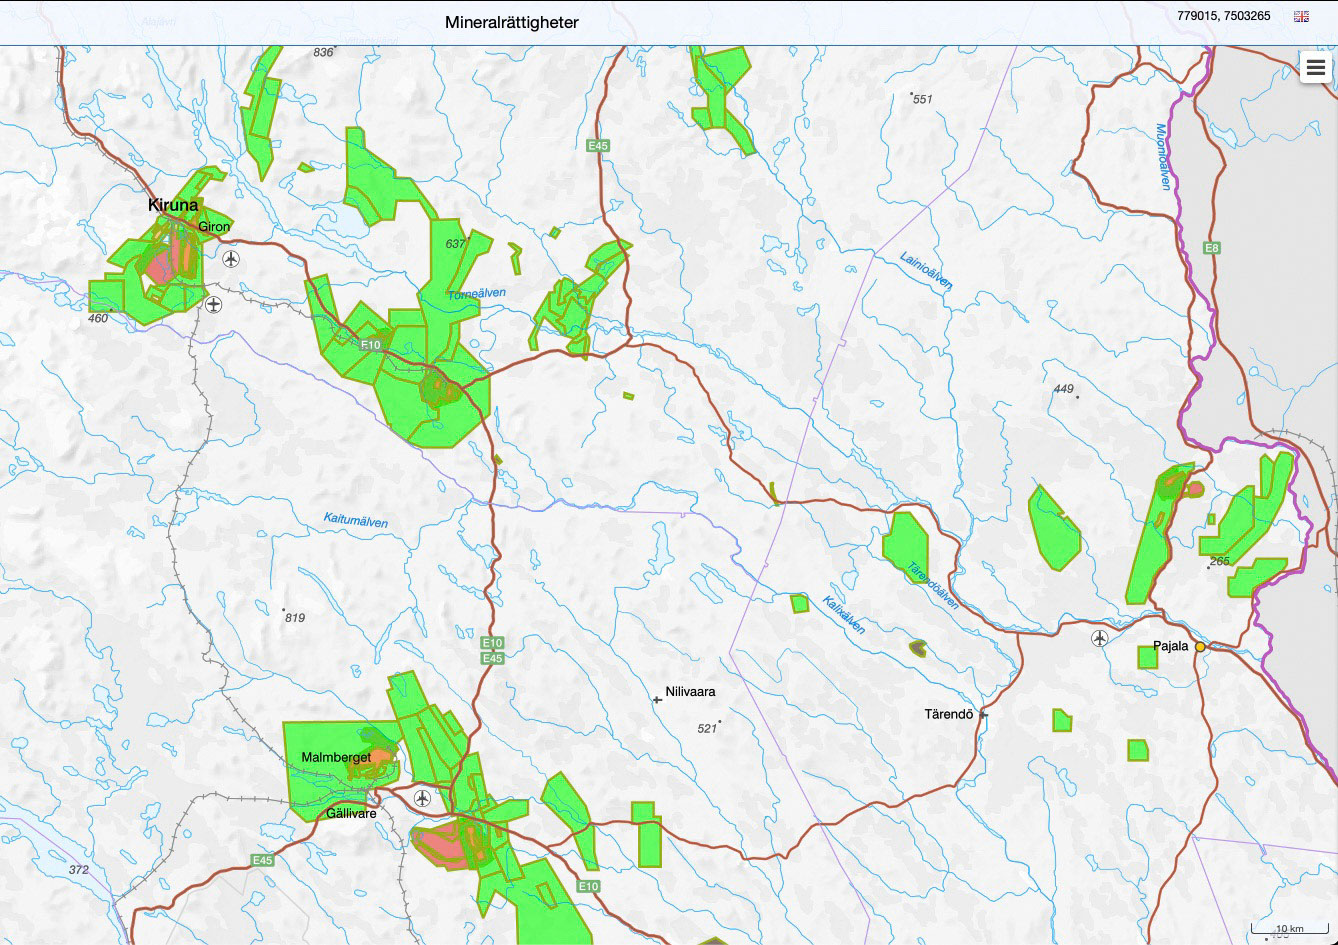Click the airfield marker beside Nilivaara

click(x=657, y=700)
